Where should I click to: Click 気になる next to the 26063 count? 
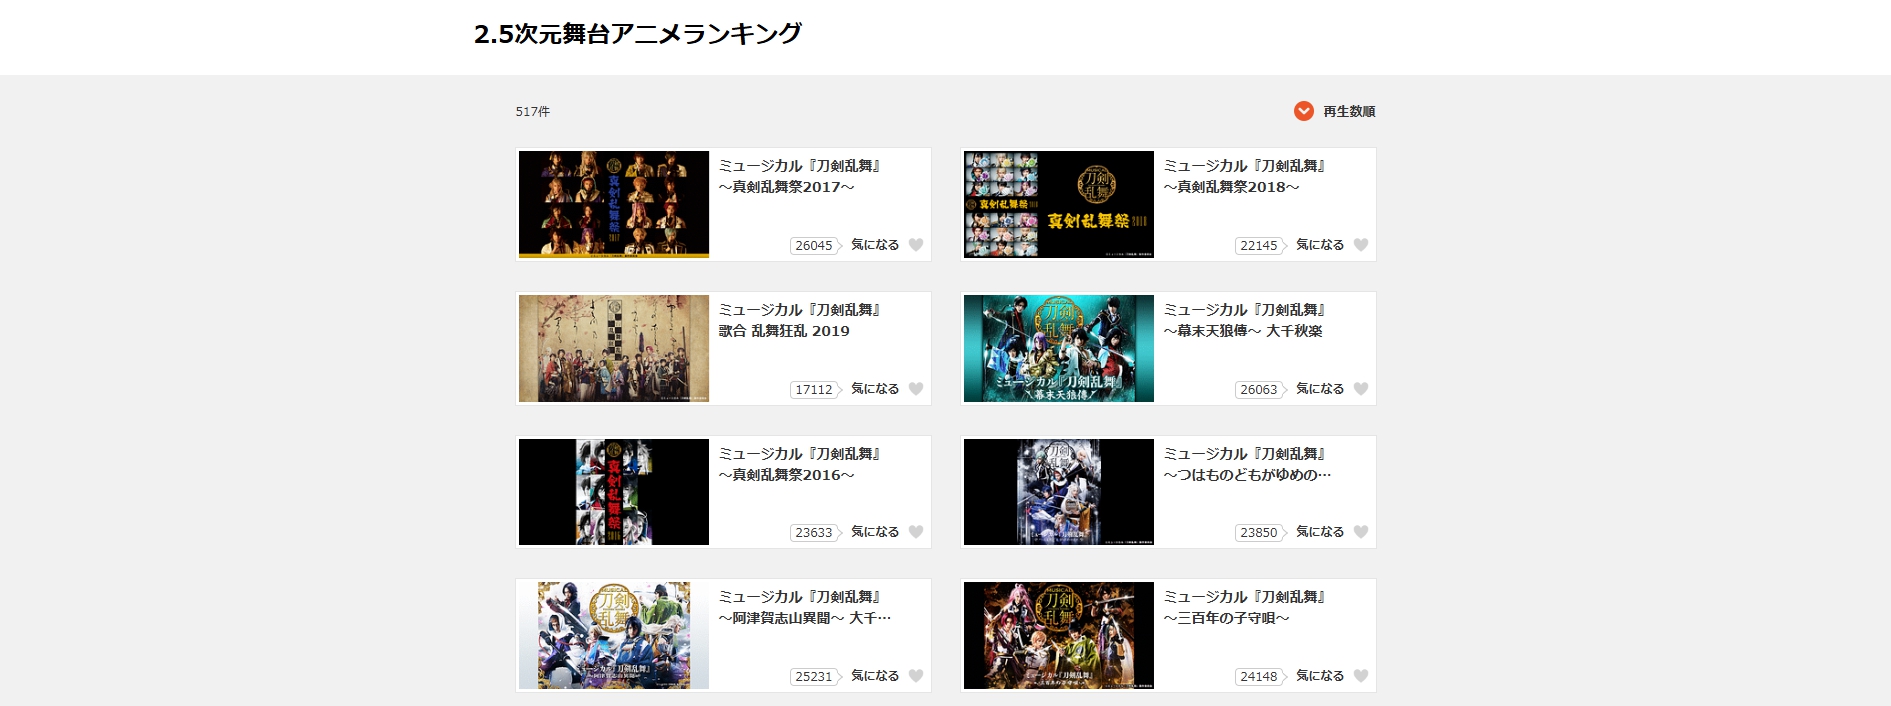pyautogui.click(x=1320, y=389)
